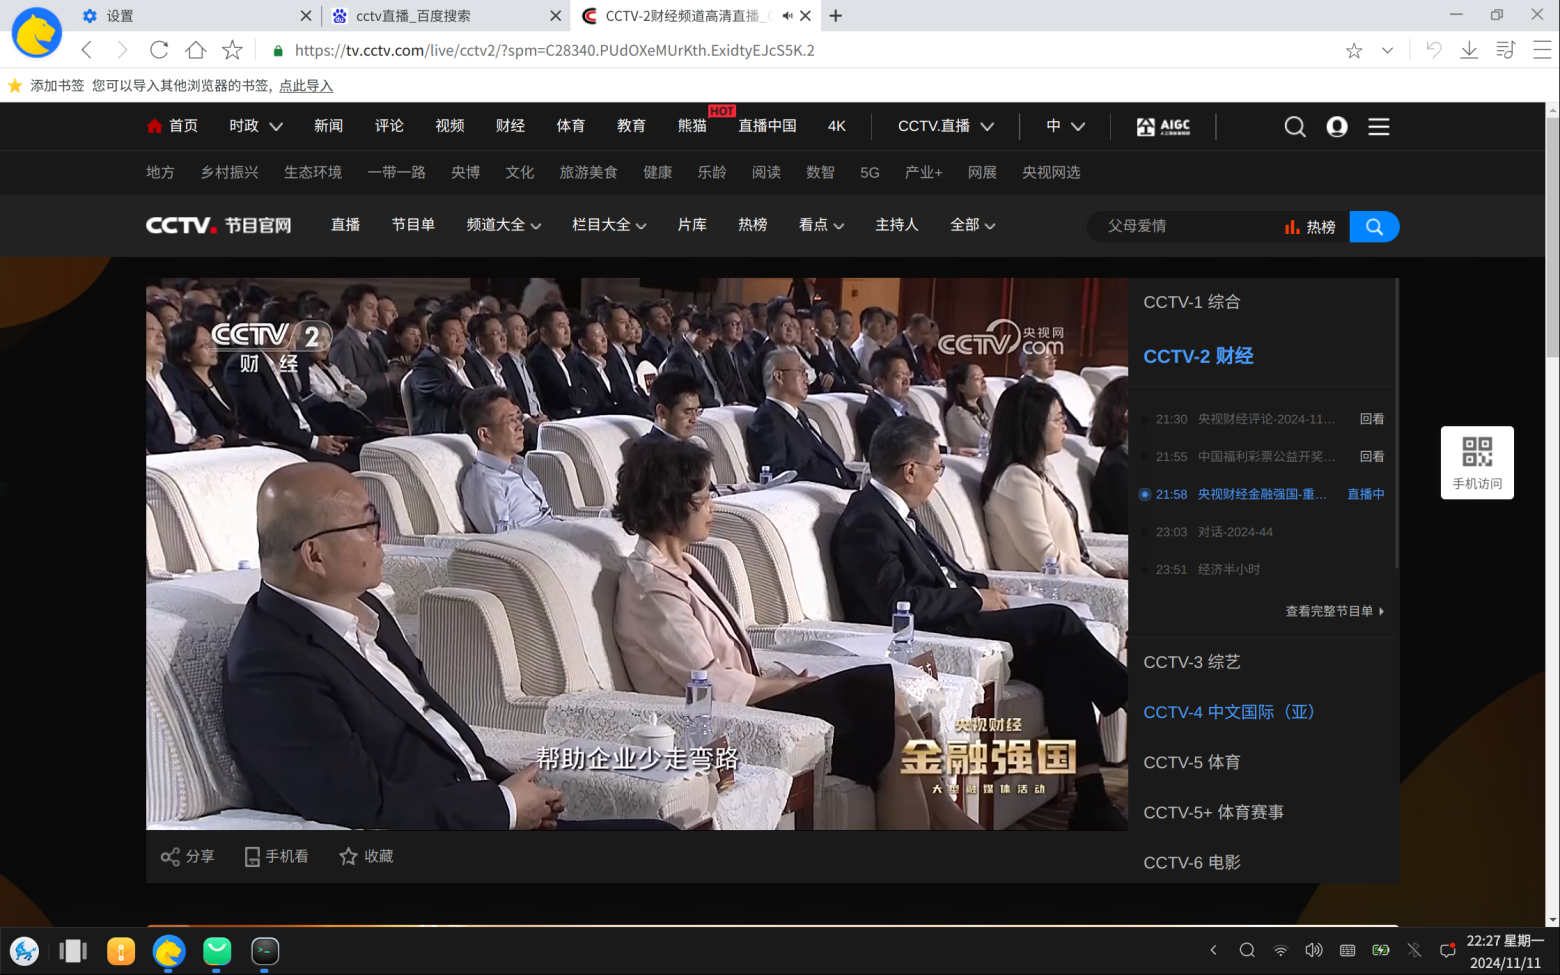1560x975 pixels.
Task: Open the QR code mobile access box
Action: [1477, 462]
